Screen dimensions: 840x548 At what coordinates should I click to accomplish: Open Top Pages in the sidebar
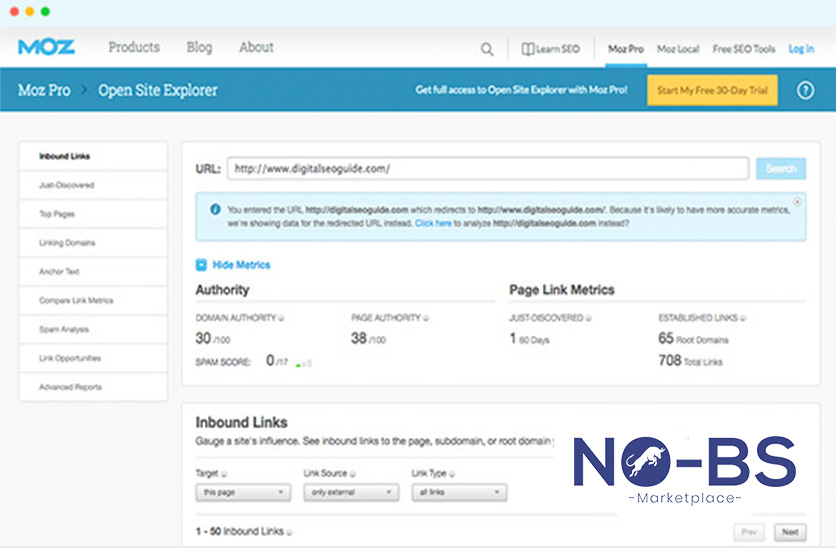pos(93,214)
